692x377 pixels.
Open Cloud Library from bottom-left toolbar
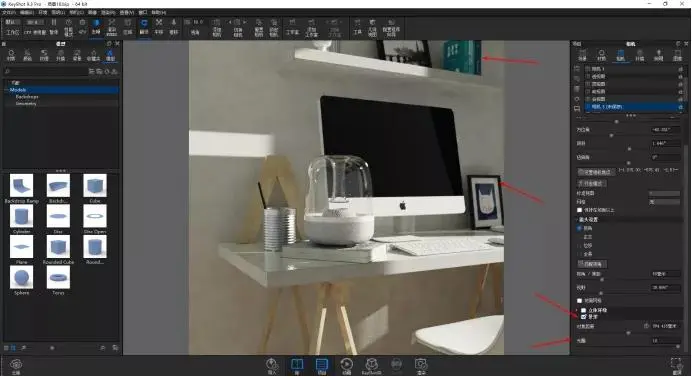[x=16, y=366]
